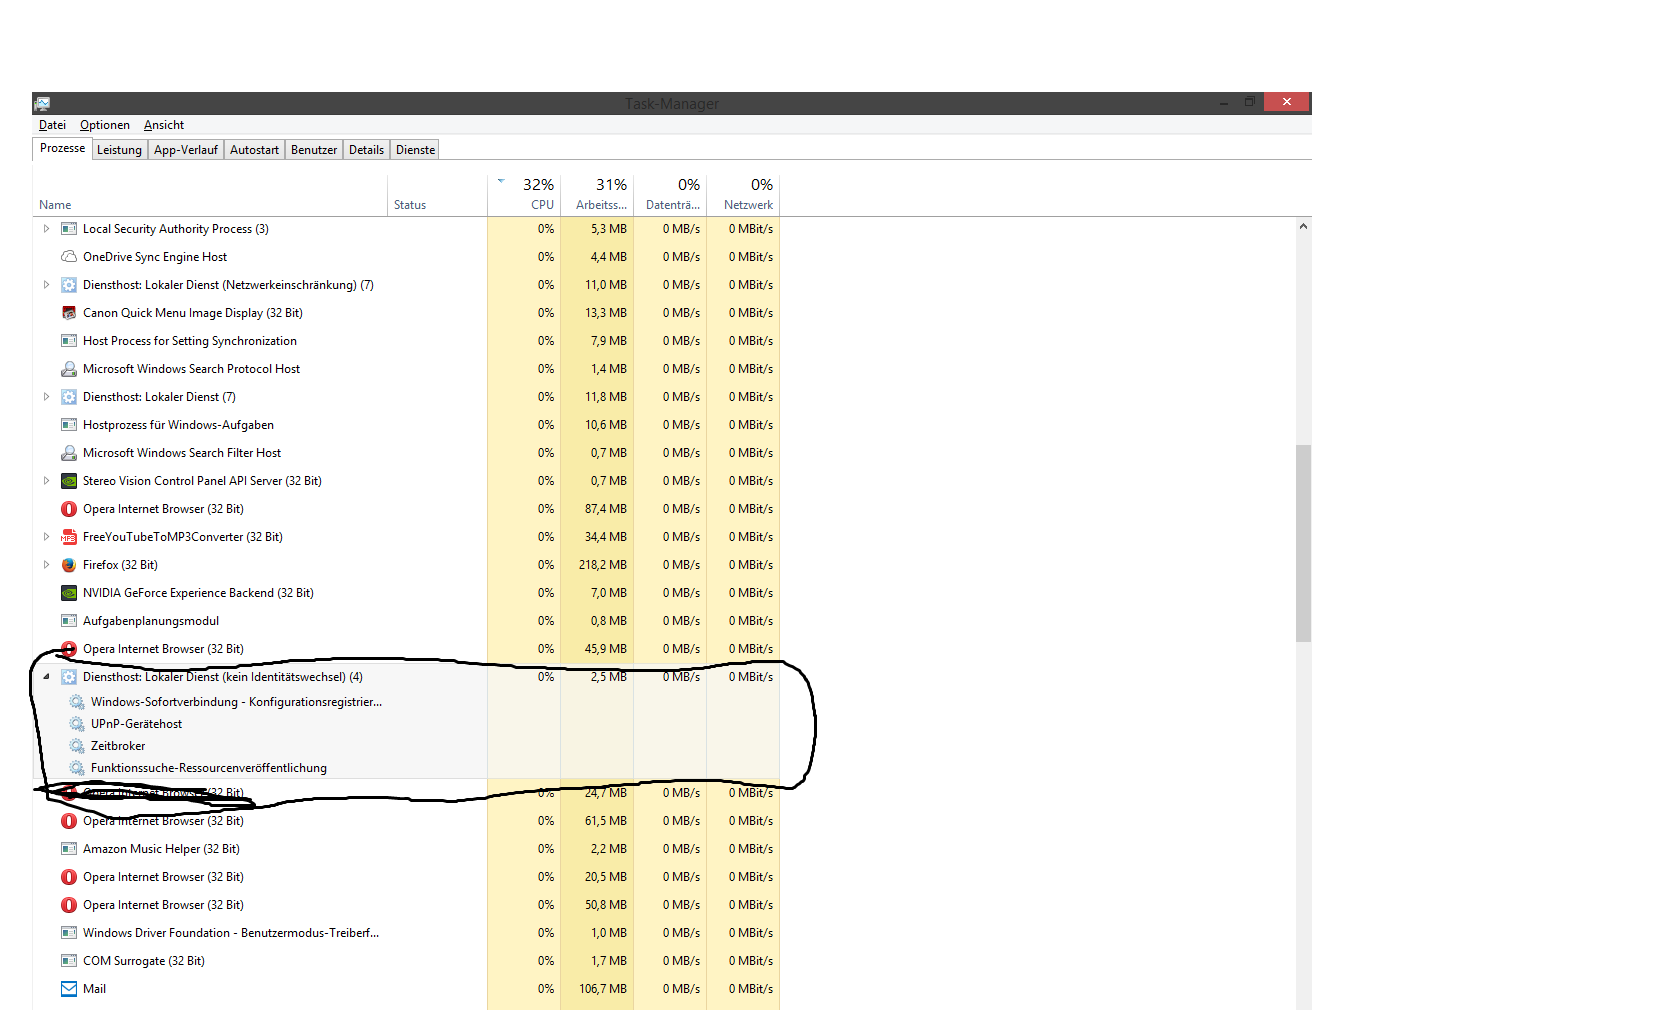Expand the FreeYouTubeToMP3Converter process group
This screenshot has height=1010, width=1680.
coord(46,537)
